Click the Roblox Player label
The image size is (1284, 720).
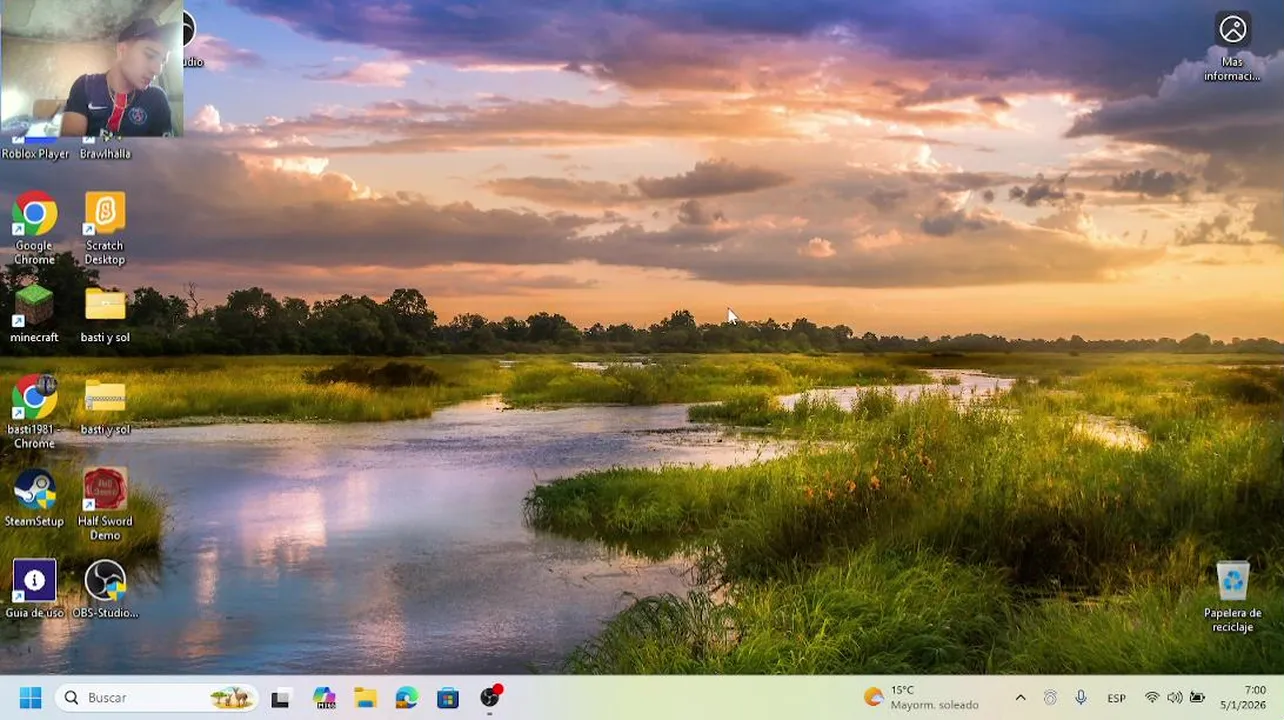[36, 154]
